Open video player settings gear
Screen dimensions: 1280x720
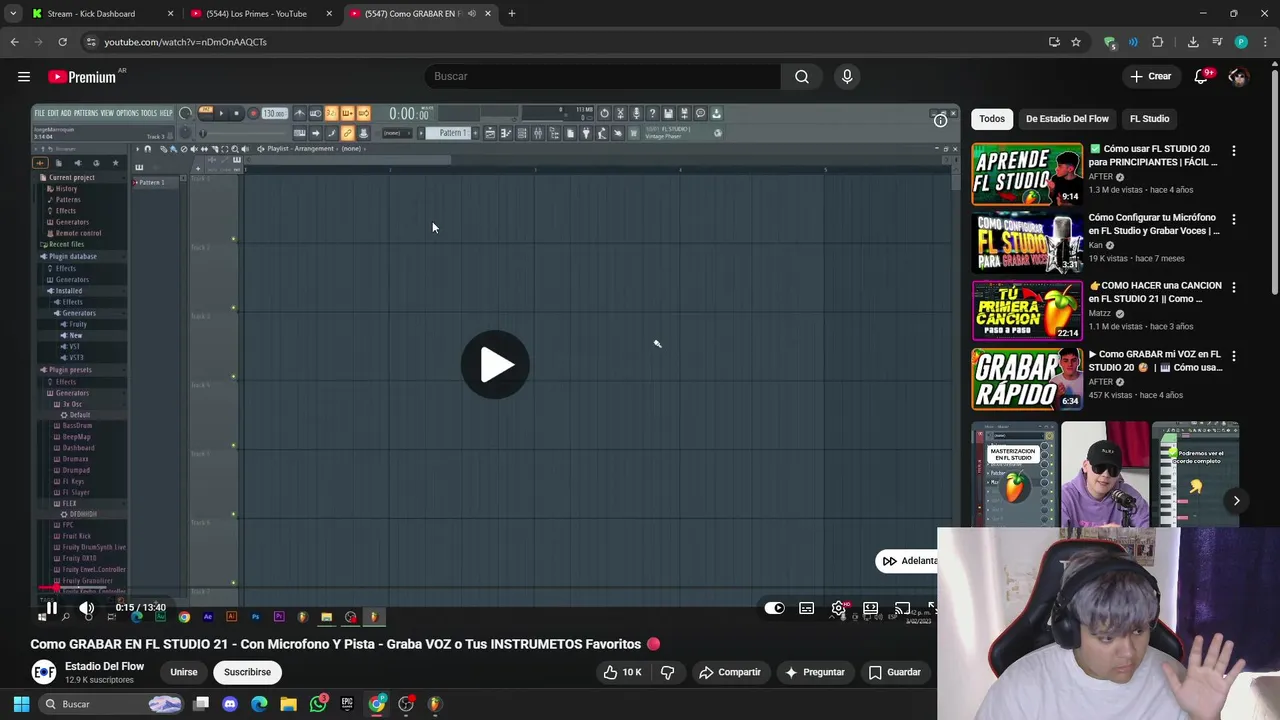(838, 608)
